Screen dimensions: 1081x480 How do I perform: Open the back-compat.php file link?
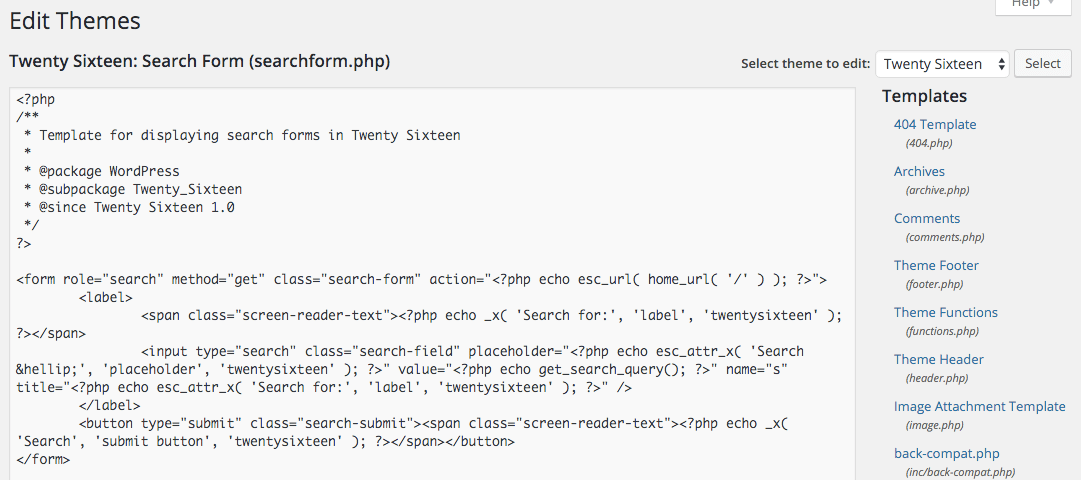946,454
